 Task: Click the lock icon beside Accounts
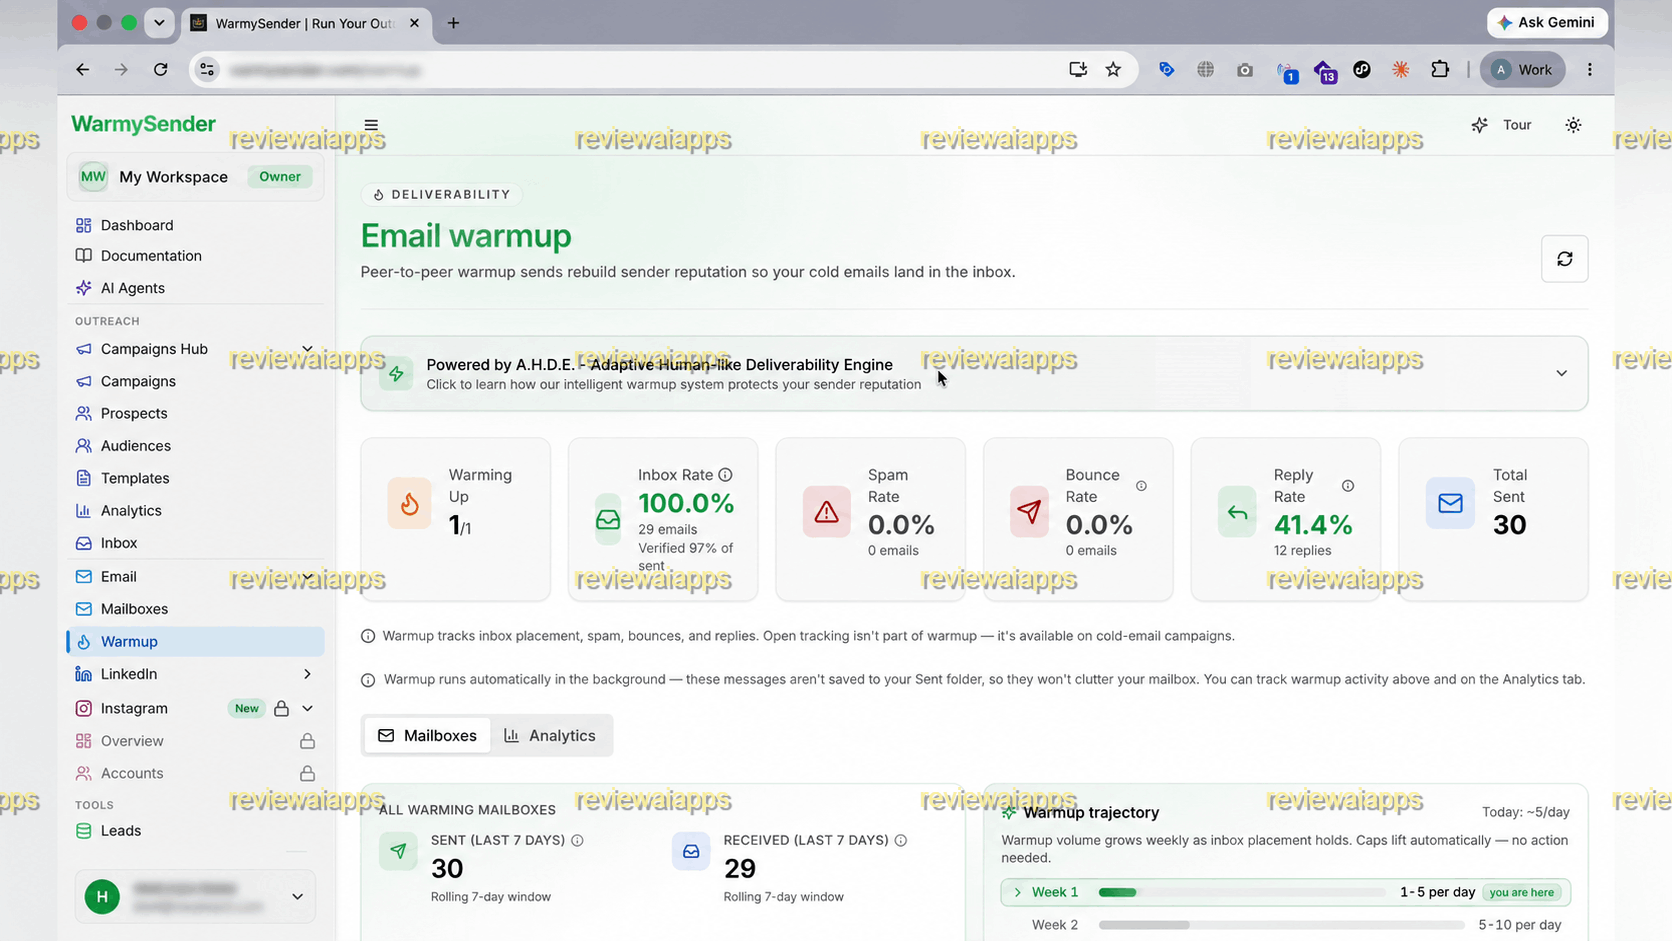pyautogui.click(x=307, y=773)
